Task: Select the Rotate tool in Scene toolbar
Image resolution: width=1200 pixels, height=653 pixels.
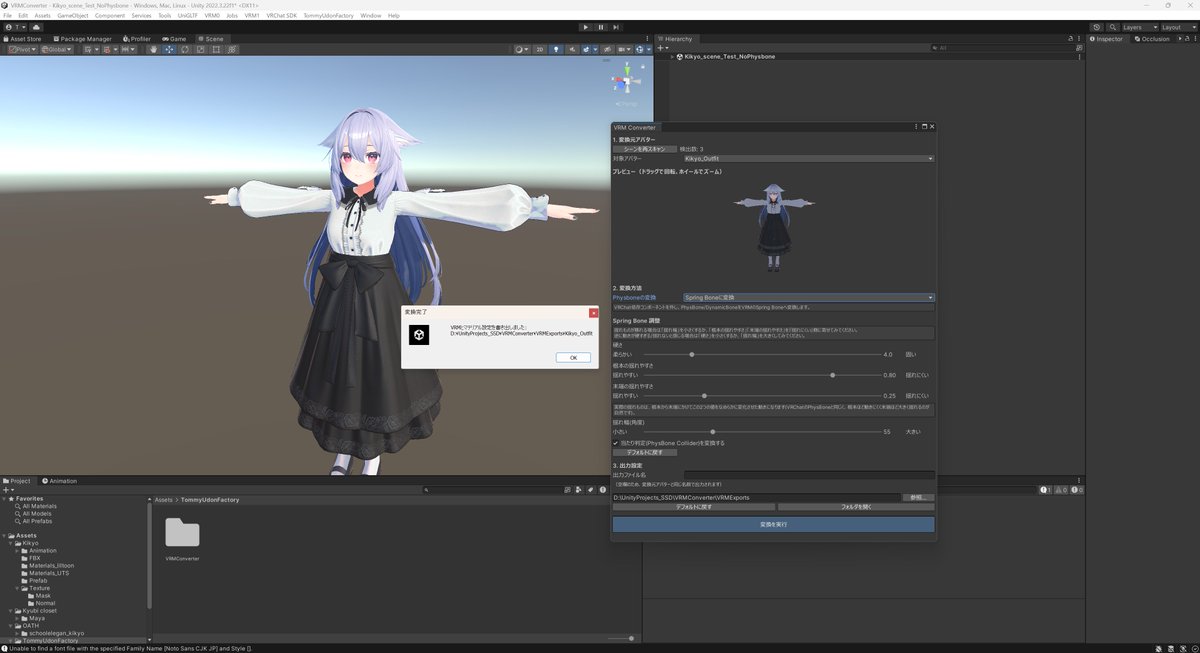Action: (185, 49)
